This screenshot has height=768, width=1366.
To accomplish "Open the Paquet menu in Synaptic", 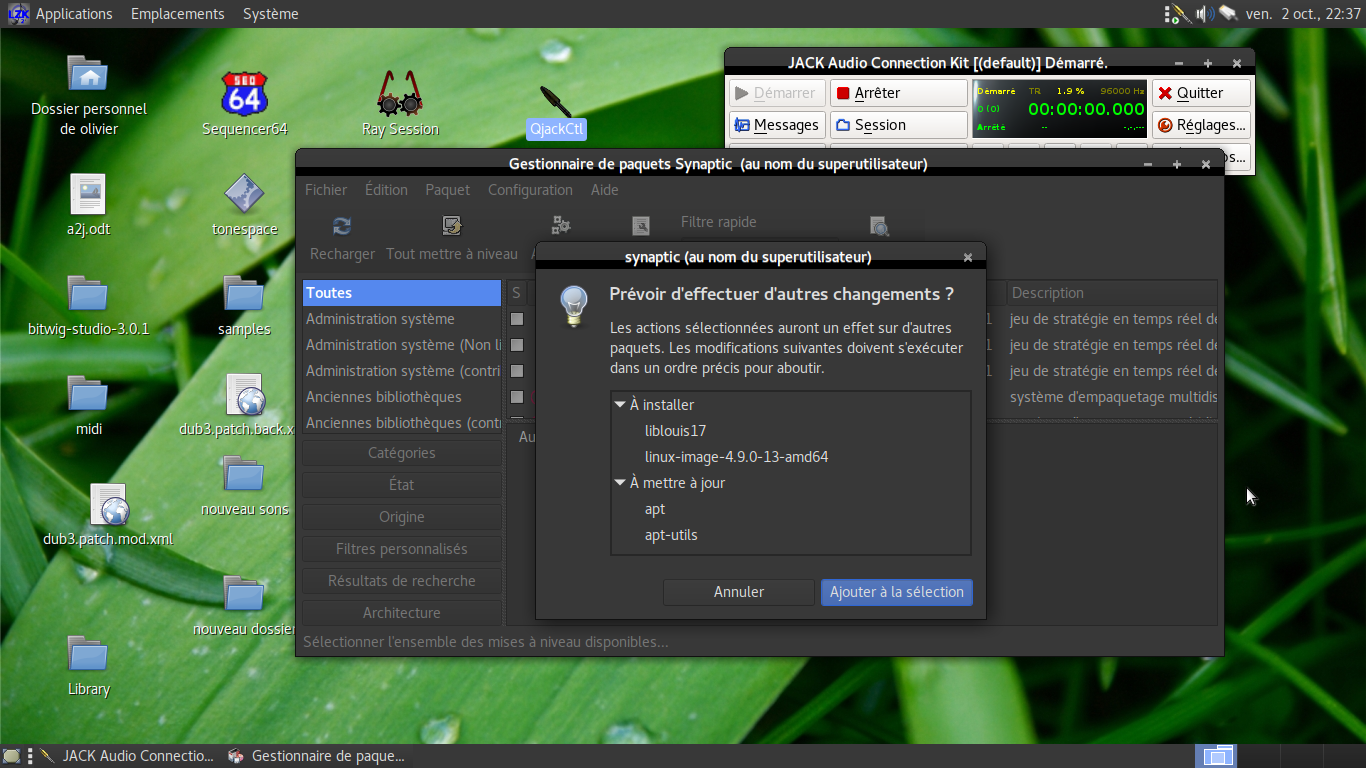I will [x=448, y=190].
